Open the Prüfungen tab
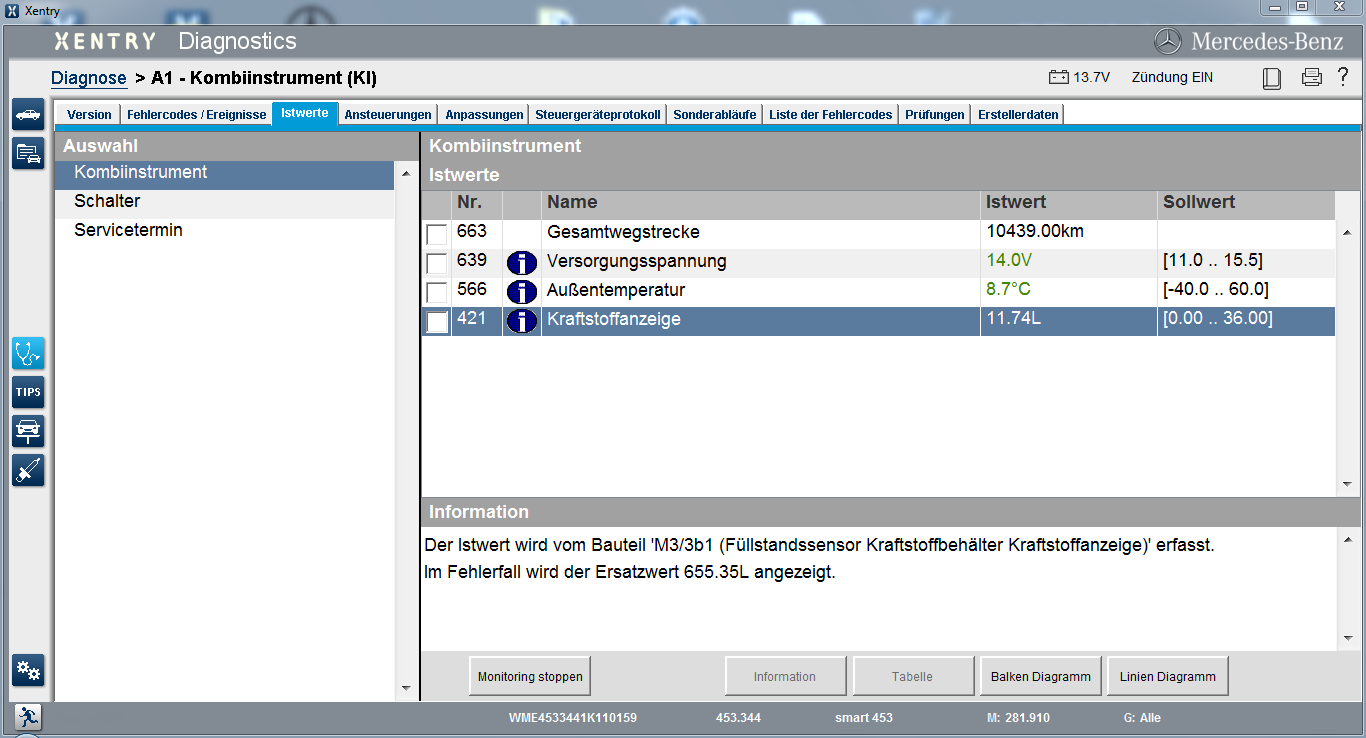 pos(935,115)
